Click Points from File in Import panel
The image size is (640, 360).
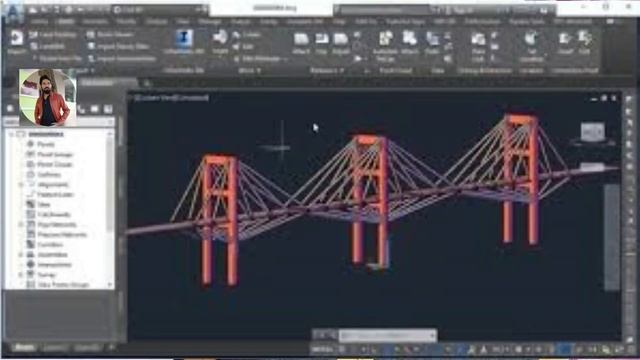click(57, 59)
